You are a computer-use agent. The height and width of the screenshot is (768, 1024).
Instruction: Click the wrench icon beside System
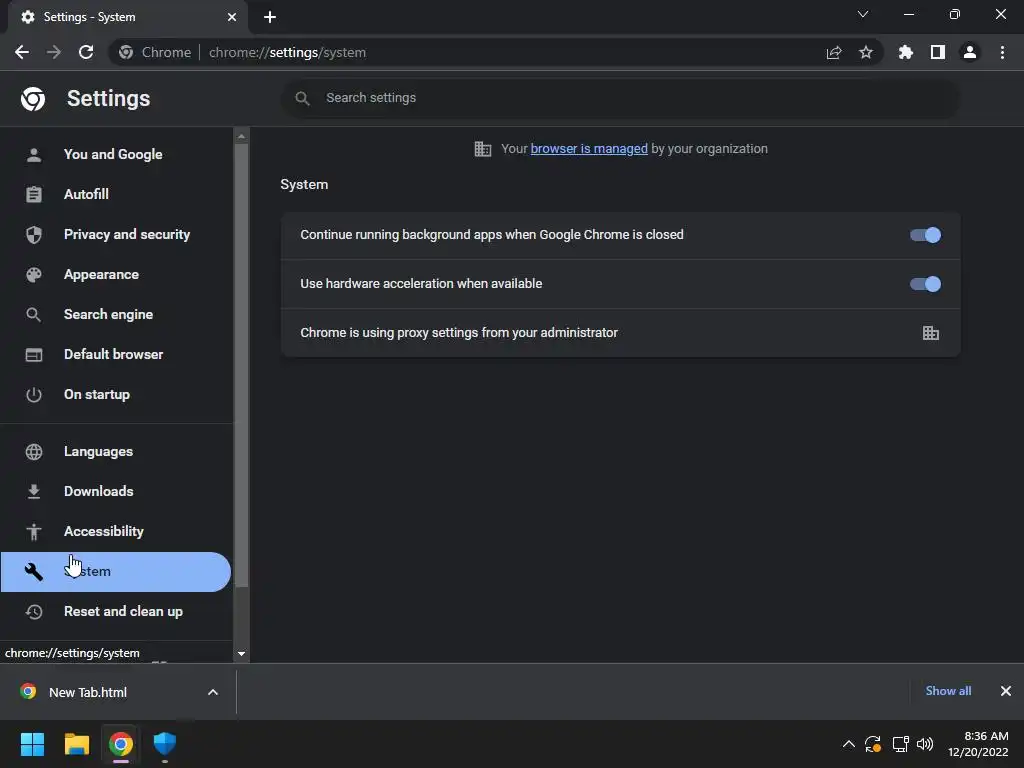point(34,572)
